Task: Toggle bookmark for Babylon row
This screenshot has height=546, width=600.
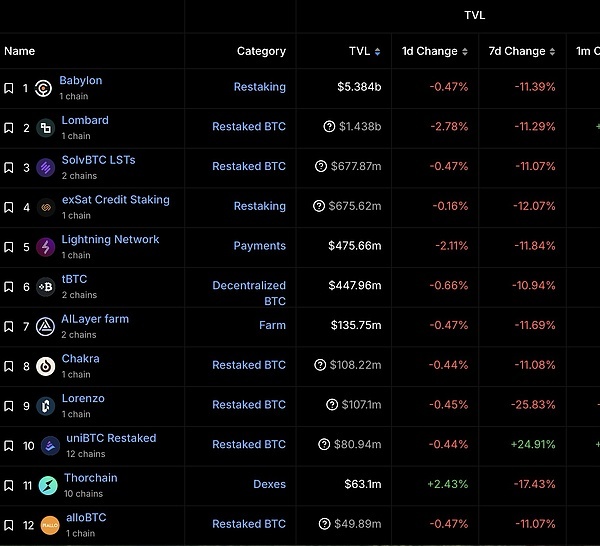Action: tap(8, 88)
